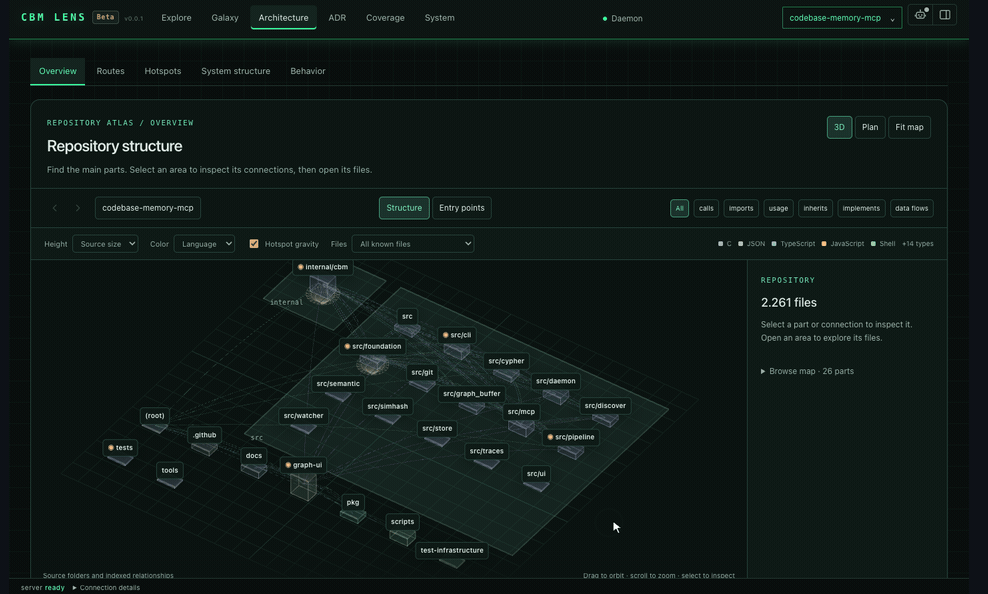Click the JavaScript legend color swatch
This screenshot has height=594, width=988.
824,244
